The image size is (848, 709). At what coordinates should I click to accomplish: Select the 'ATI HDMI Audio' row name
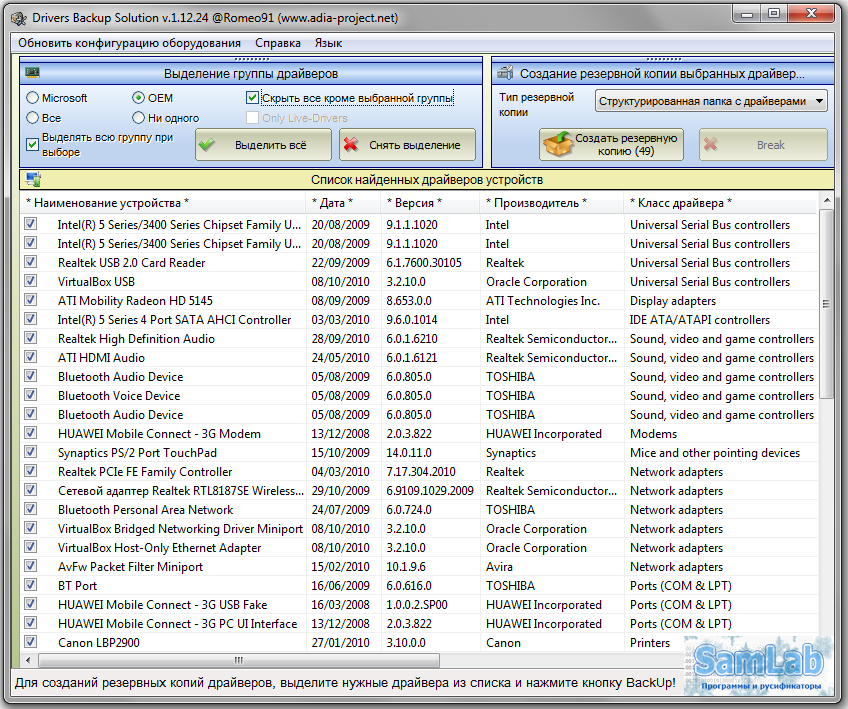[101, 357]
